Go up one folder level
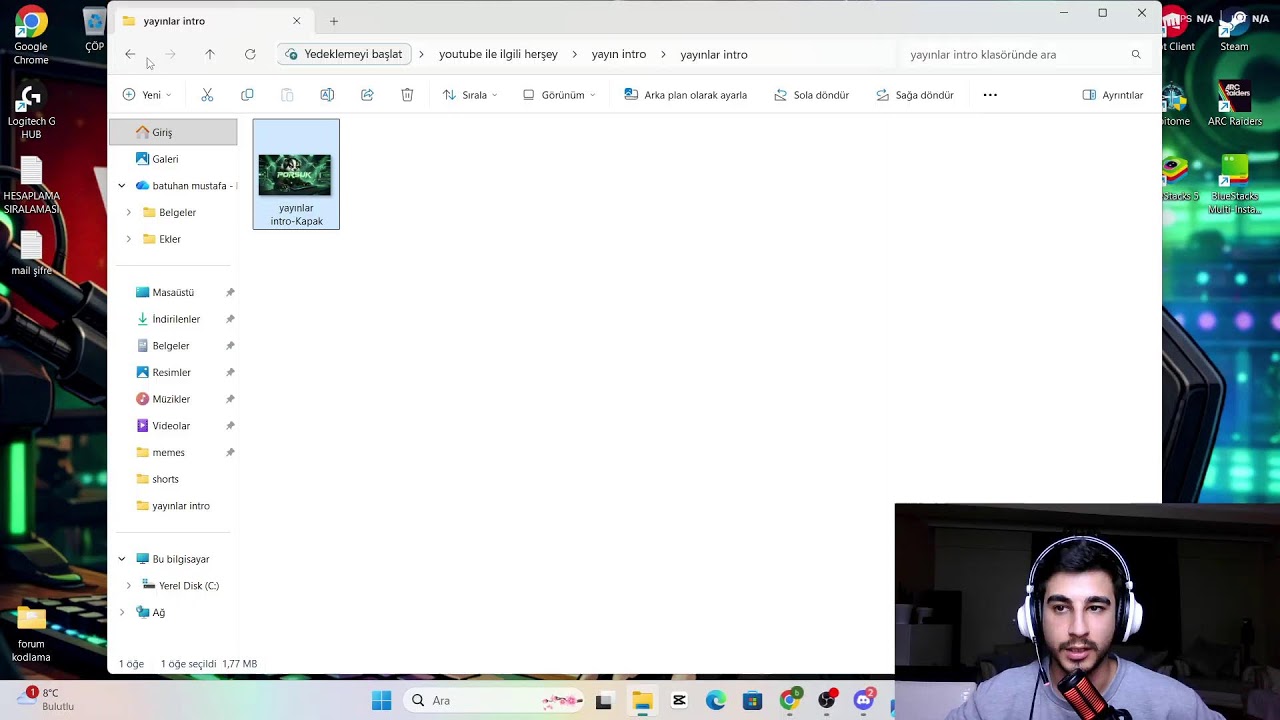 [209, 54]
